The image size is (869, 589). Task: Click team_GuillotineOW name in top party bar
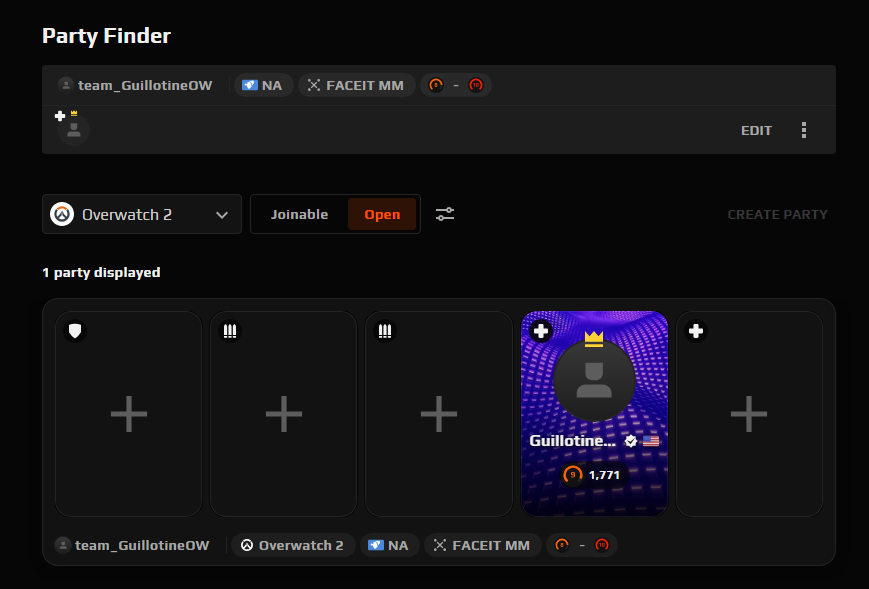145,85
